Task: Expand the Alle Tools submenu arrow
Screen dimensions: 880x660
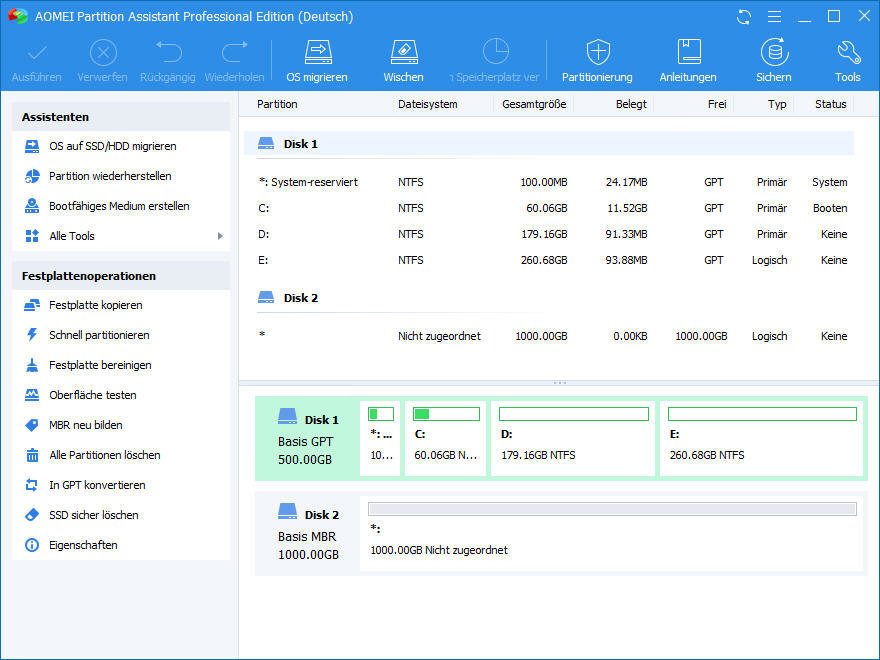Action: pyautogui.click(x=220, y=236)
